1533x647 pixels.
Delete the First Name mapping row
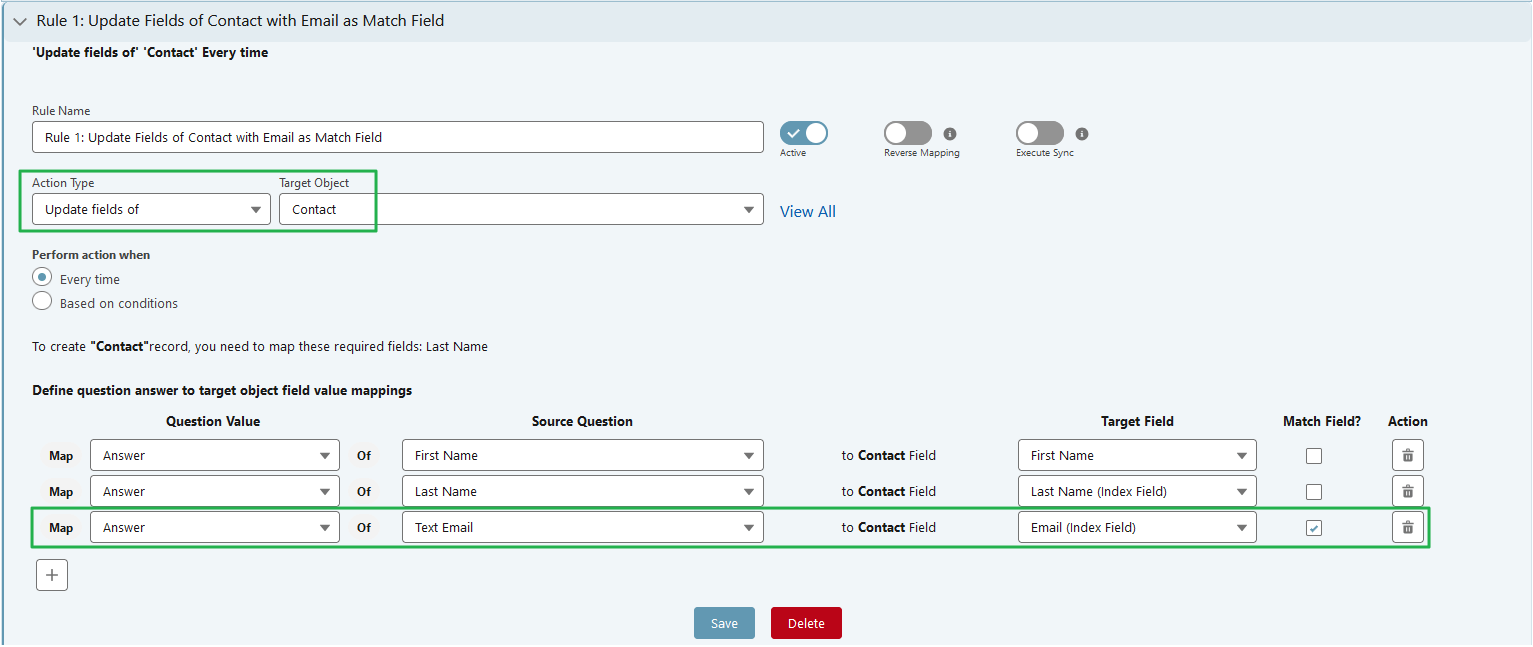[x=1407, y=455]
